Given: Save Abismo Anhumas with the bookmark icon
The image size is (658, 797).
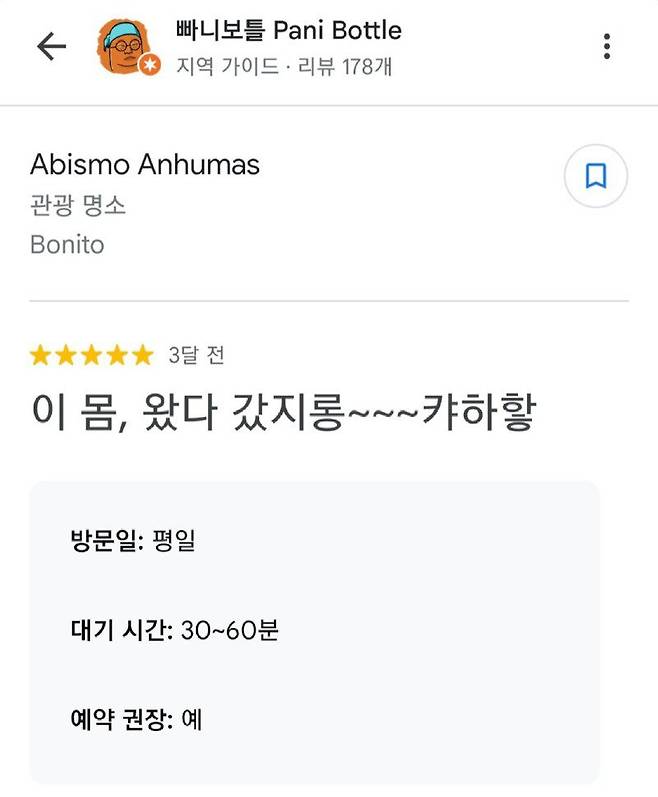Looking at the screenshot, I should [x=596, y=177].
